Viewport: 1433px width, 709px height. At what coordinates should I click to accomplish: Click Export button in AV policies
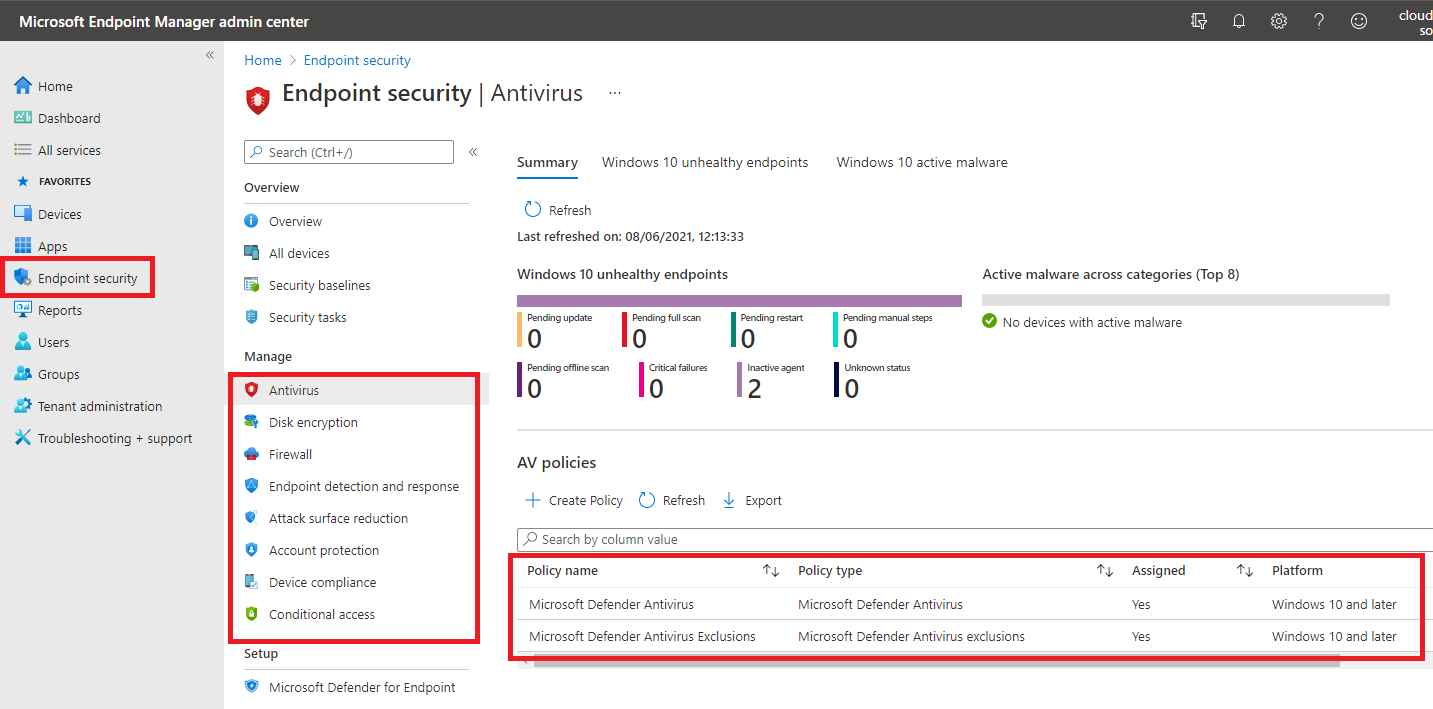pos(752,500)
